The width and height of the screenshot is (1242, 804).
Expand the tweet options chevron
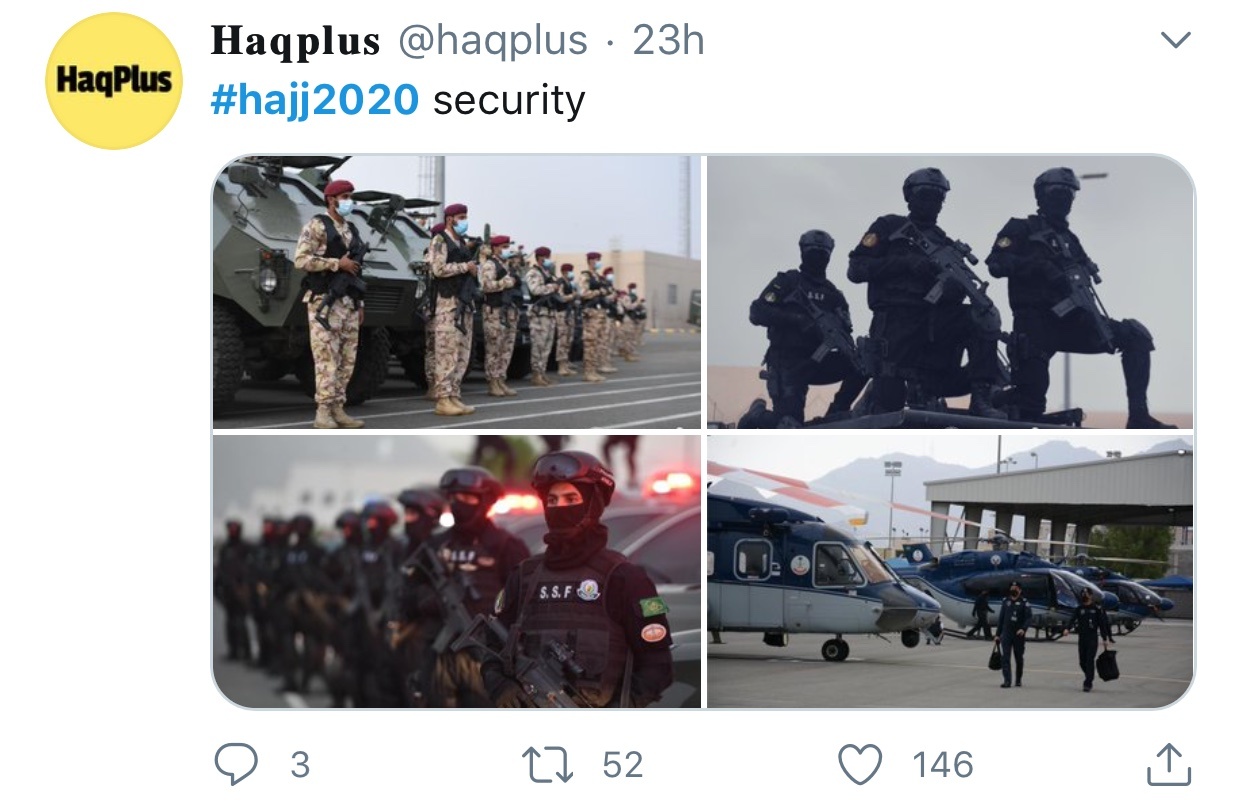(x=1175, y=40)
